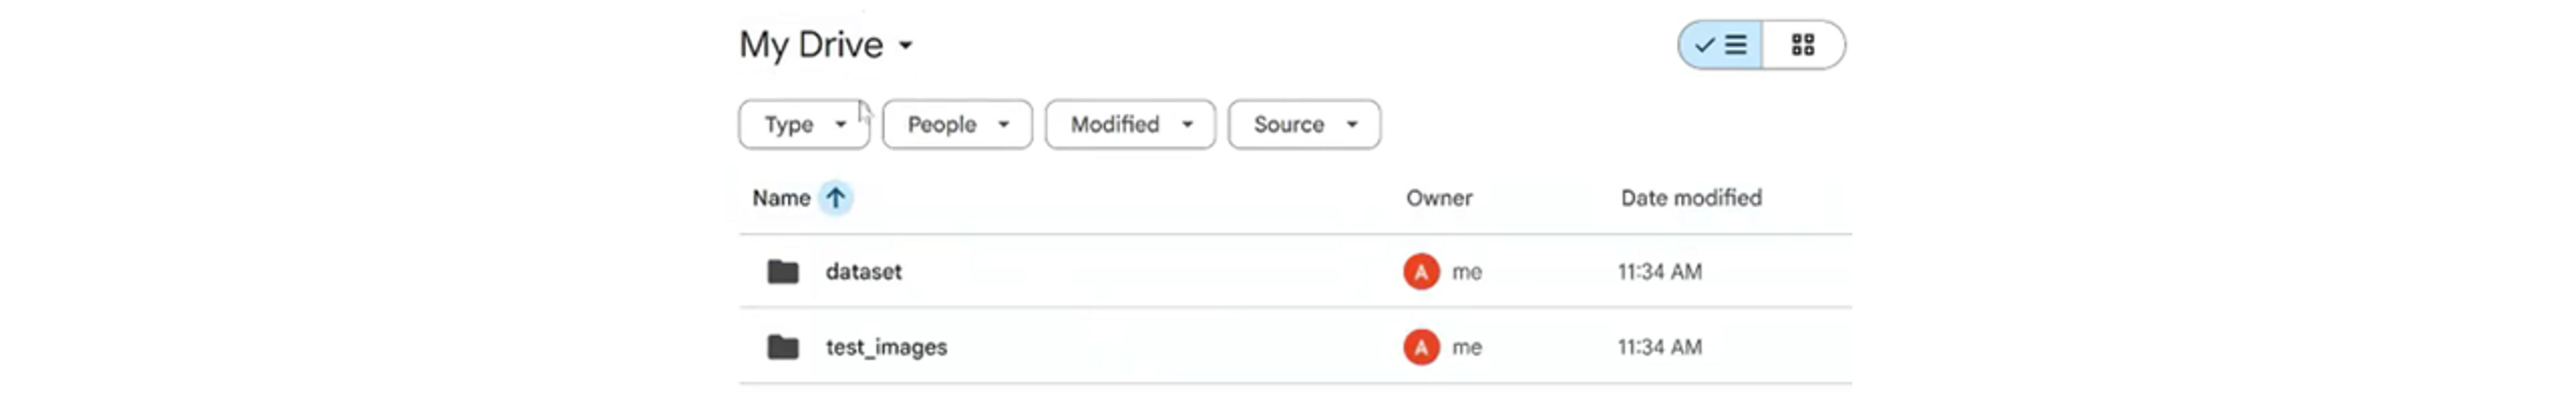Open the Modified filter dropdown
Image resolution: width=2576 pixels, height=398 pixels.
point(1130,125)
